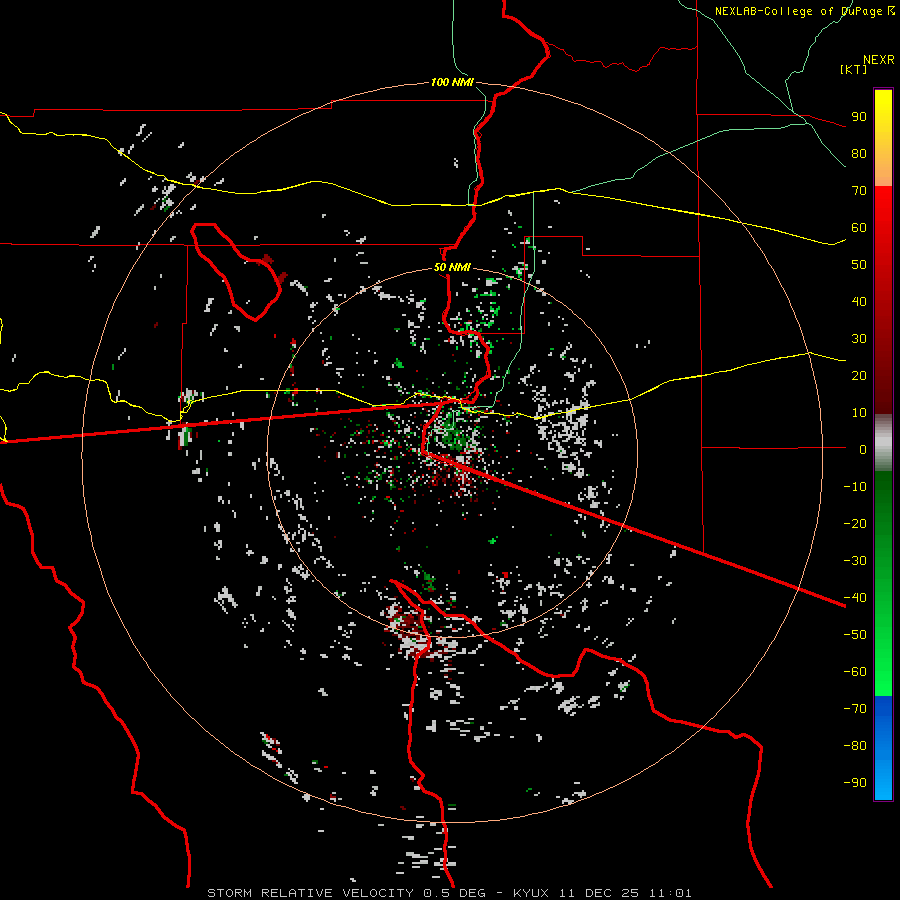900x900 pixels.
Task: Click the -70 value on velocity scale
Action: pyautogui.click(x=855, y=708)
